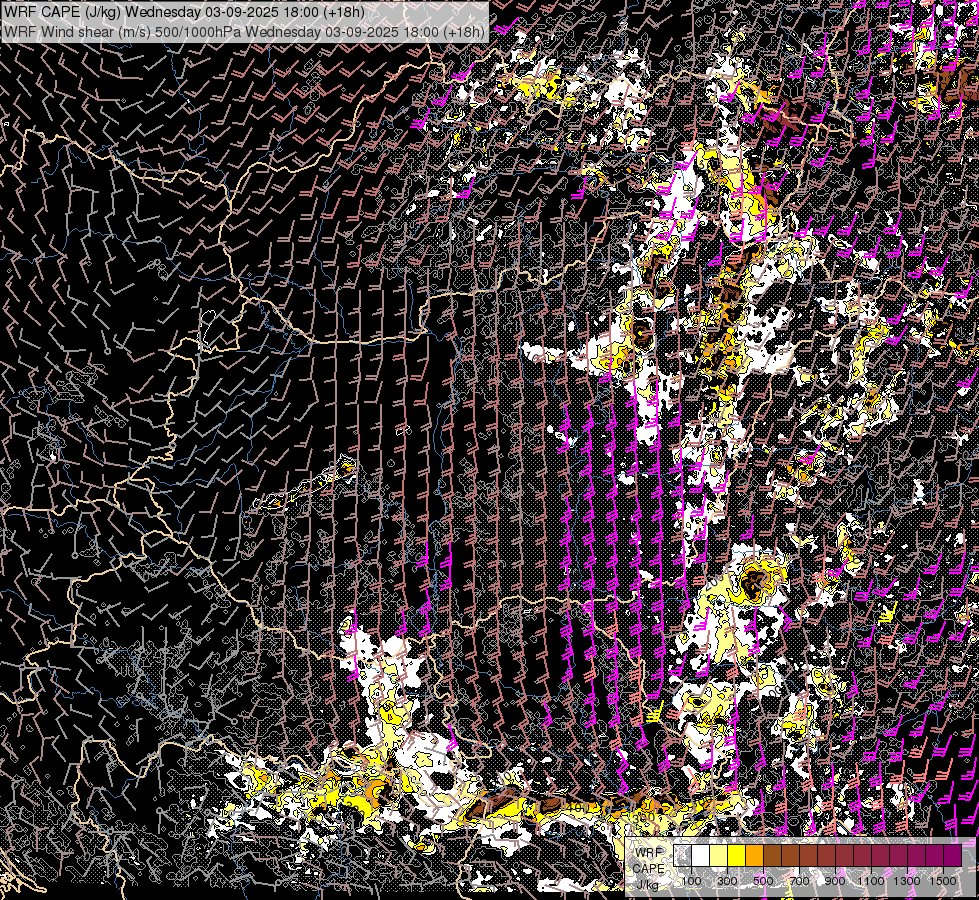Screen dimensions: 979x900
Task: Click the WRF CAPE (J/kg) title line
Action: point(184,12)
